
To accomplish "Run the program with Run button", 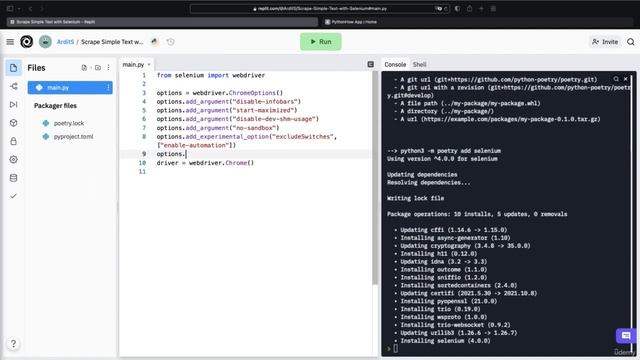I will point(321,42).
